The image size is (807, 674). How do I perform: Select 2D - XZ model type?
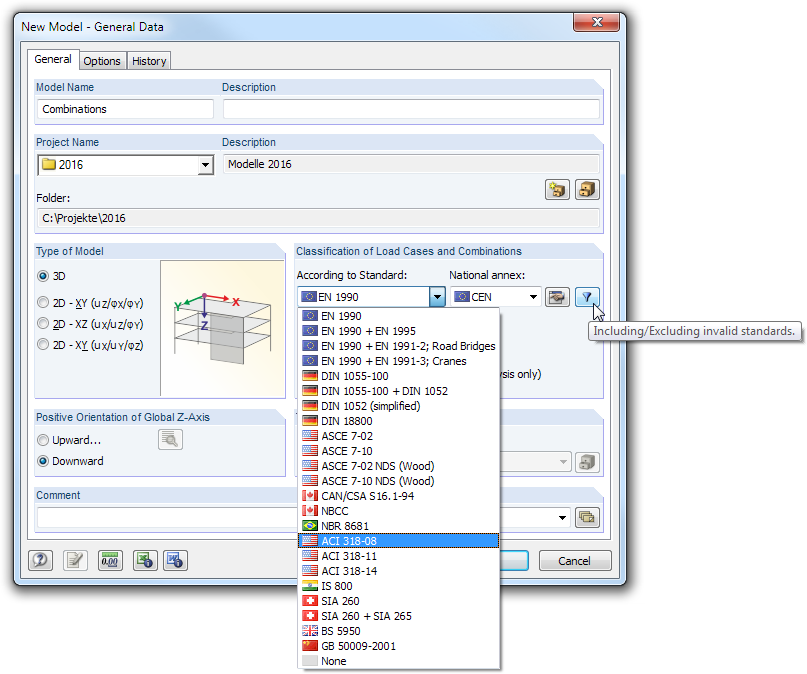click(x=42, y=321)
